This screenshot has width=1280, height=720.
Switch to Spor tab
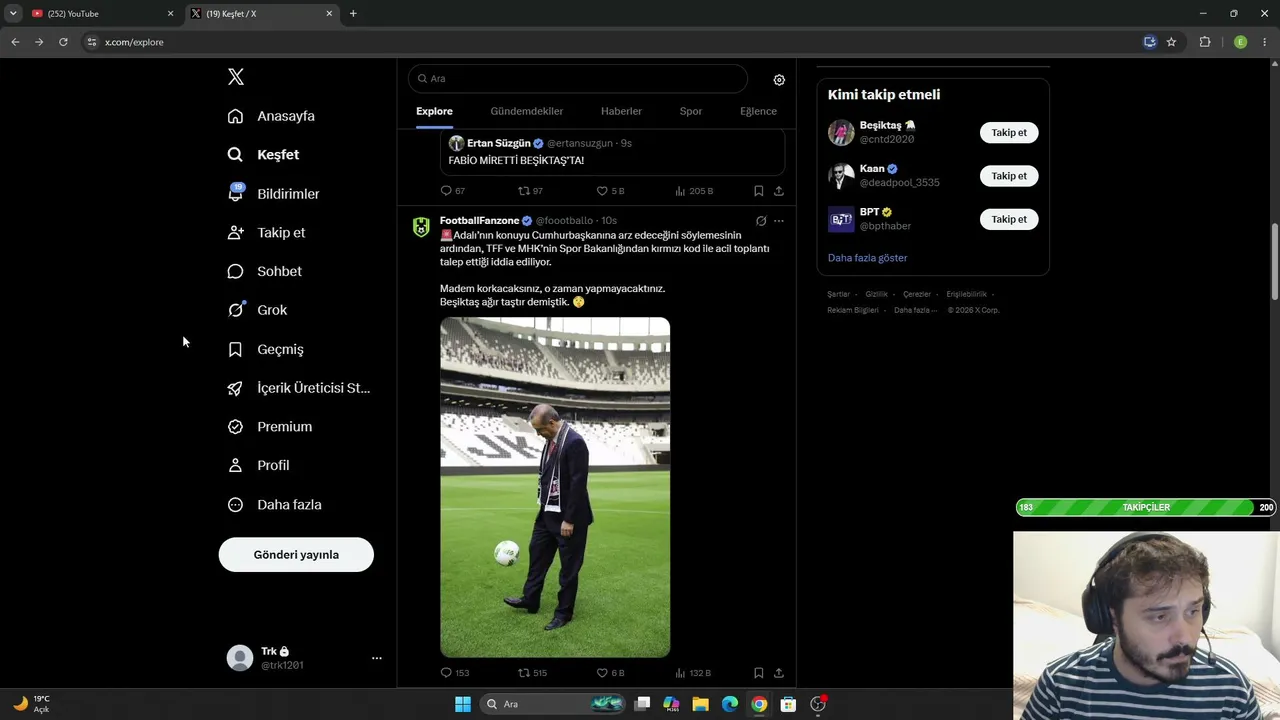tap(691, 111)
